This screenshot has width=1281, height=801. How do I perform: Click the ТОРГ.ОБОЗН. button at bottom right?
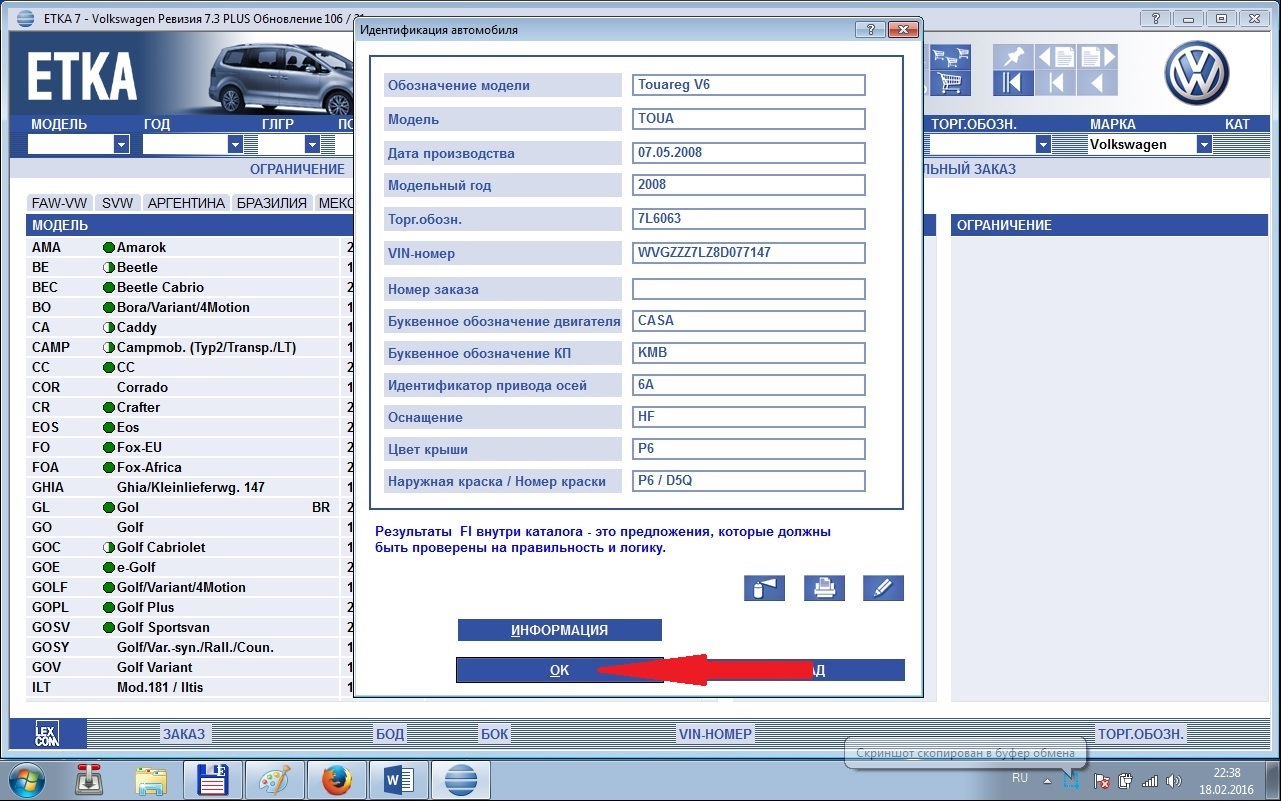pyautogui.click(x=1141, y=734)
